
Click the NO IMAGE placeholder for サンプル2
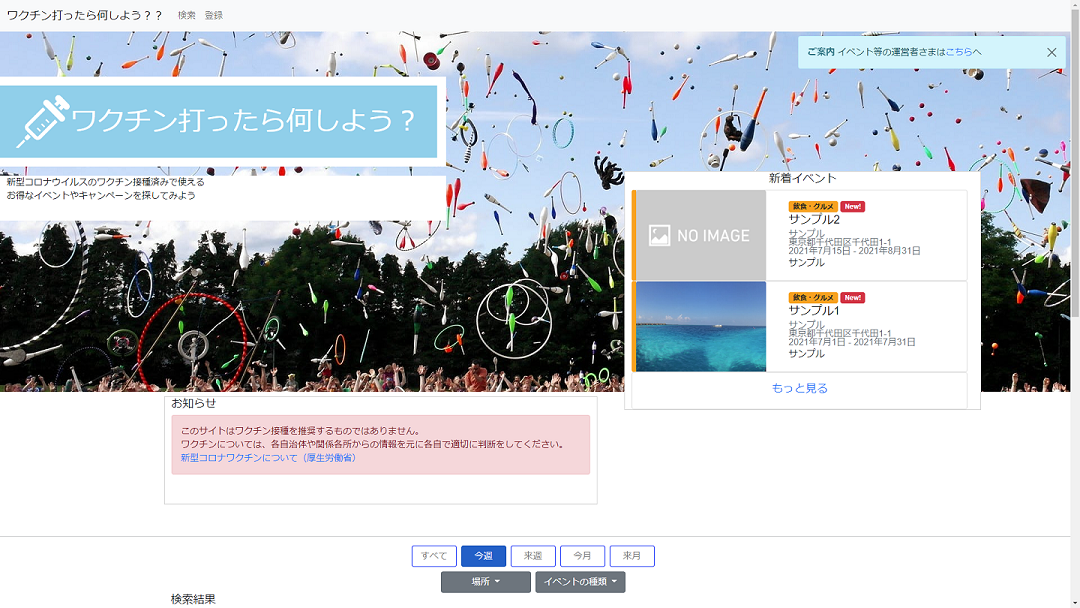[700, 236]
